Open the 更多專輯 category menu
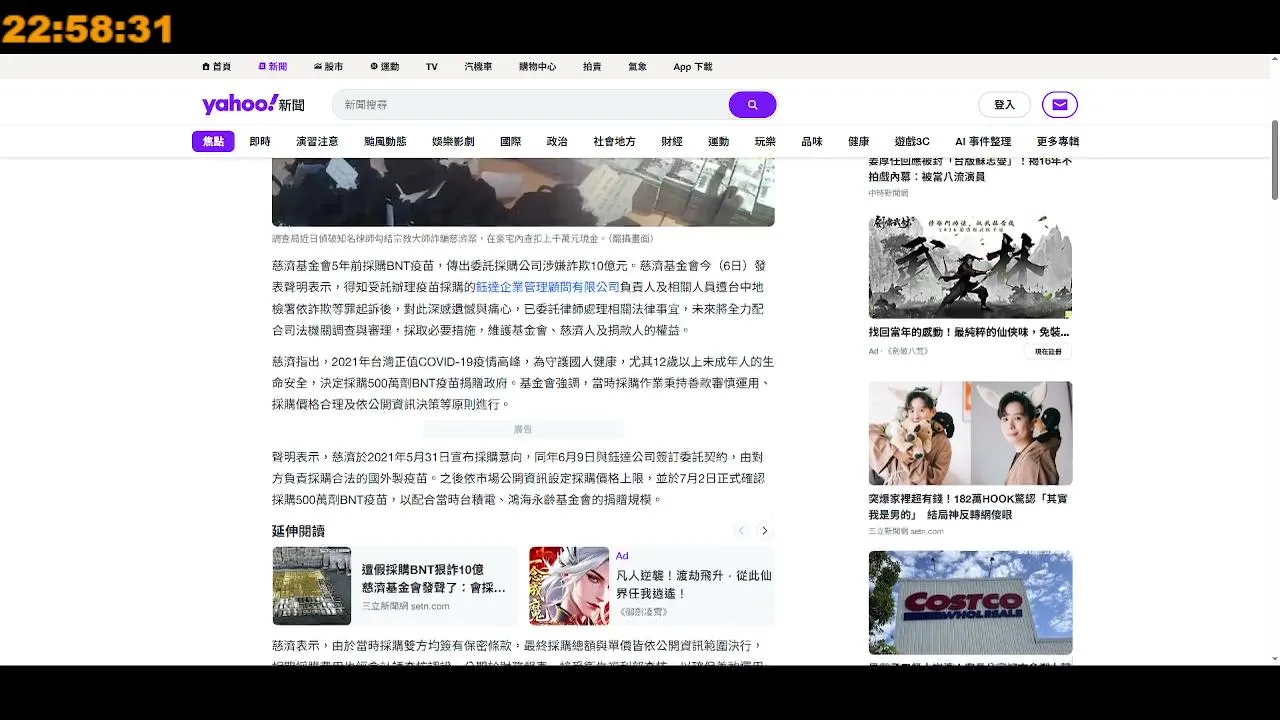 coord(1058,141)
